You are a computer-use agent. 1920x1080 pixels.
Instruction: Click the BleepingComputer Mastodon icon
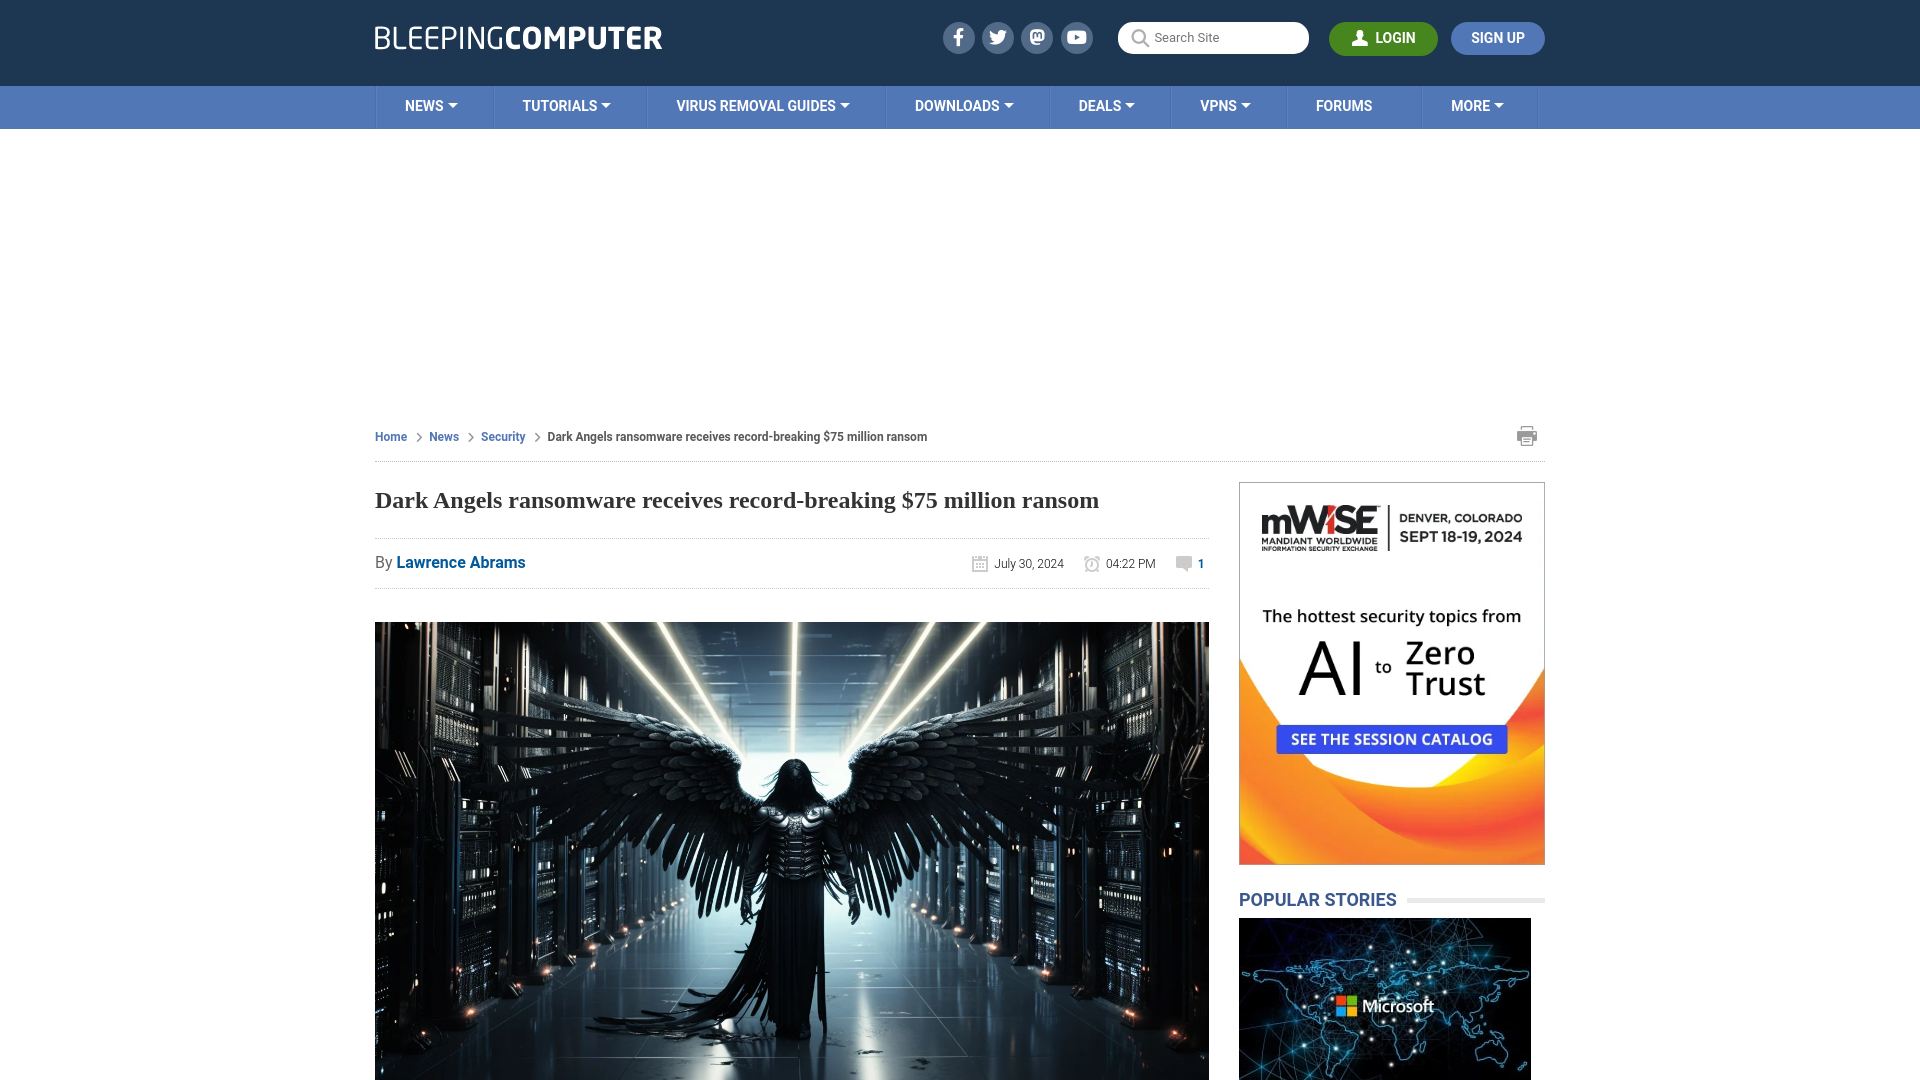1038,37
